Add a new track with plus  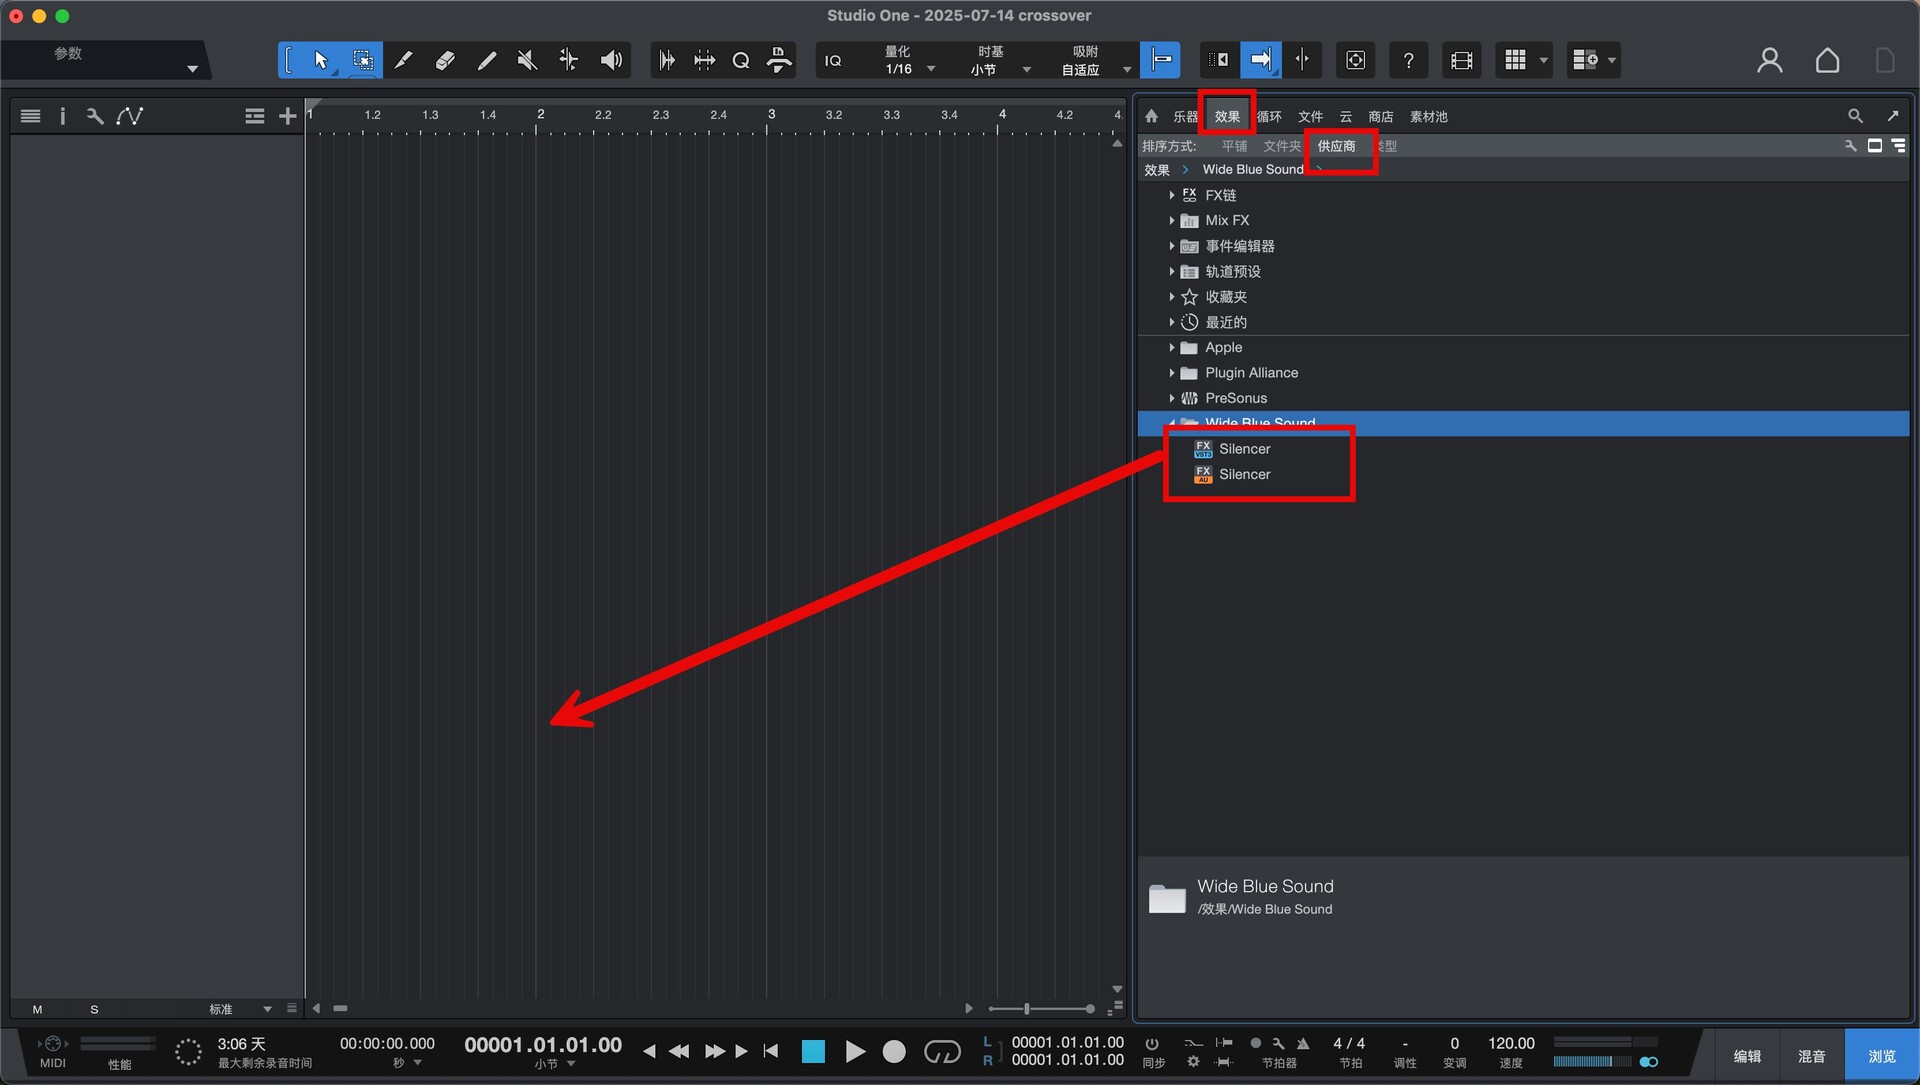point(287,116)
